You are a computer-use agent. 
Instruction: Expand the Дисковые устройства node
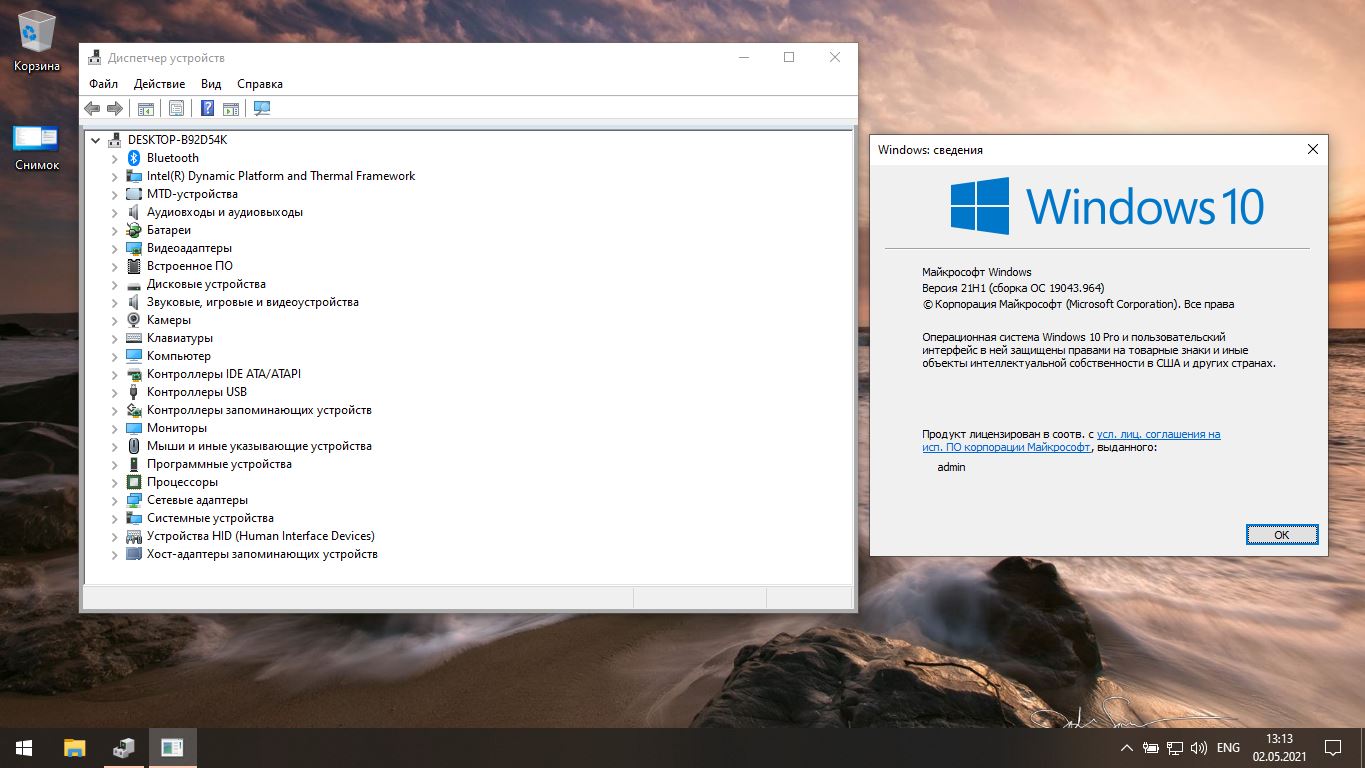(x=115, y=284)
